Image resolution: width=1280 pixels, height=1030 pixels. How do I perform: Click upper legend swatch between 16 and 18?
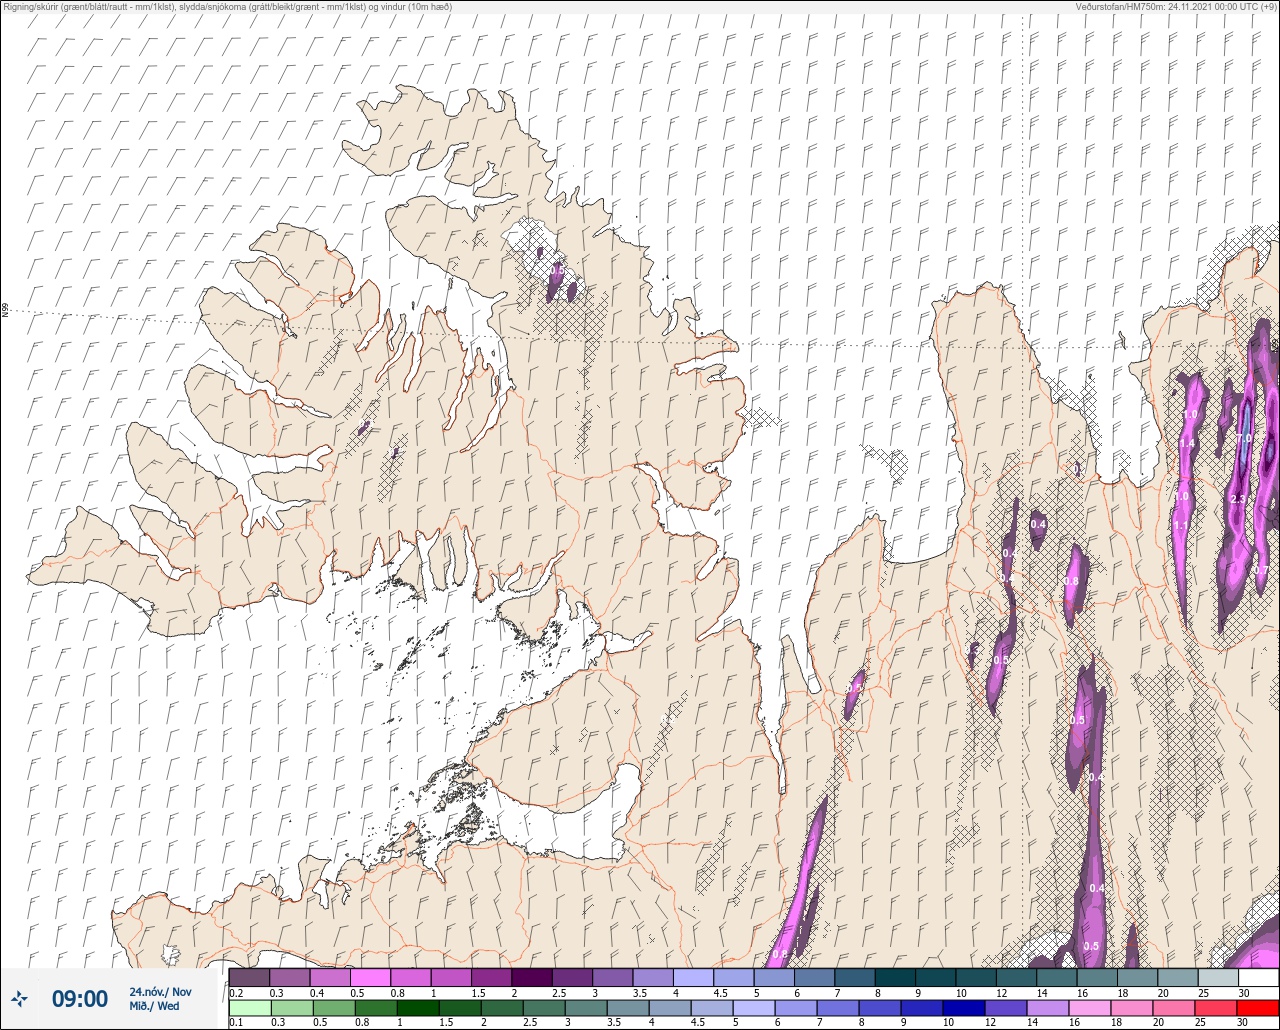click(x=1096, y=977)
